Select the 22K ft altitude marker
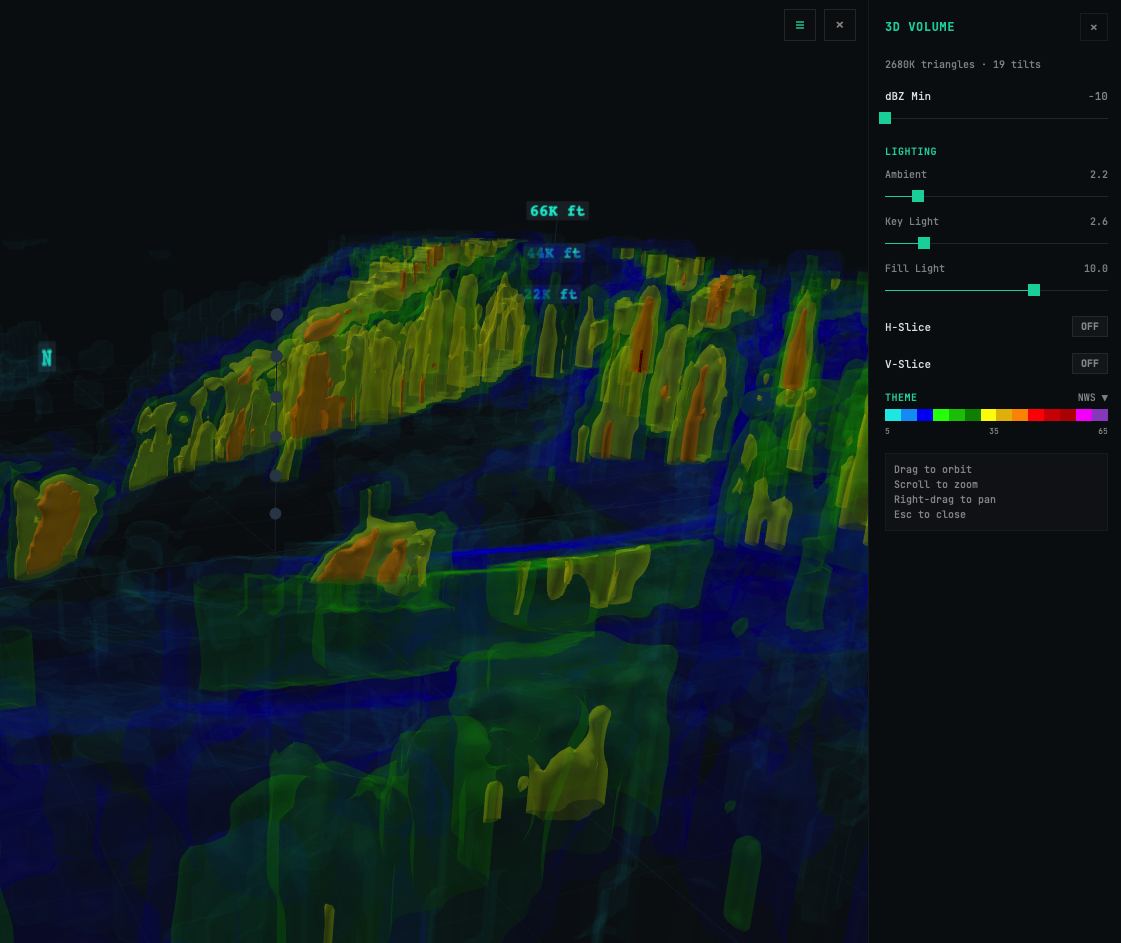This screenshot has width=1121, height=943. (549, 294)
